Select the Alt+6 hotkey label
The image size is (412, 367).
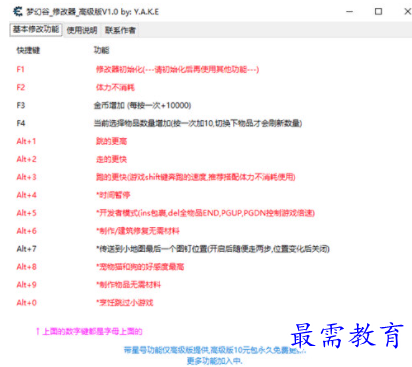pos(26,231)
